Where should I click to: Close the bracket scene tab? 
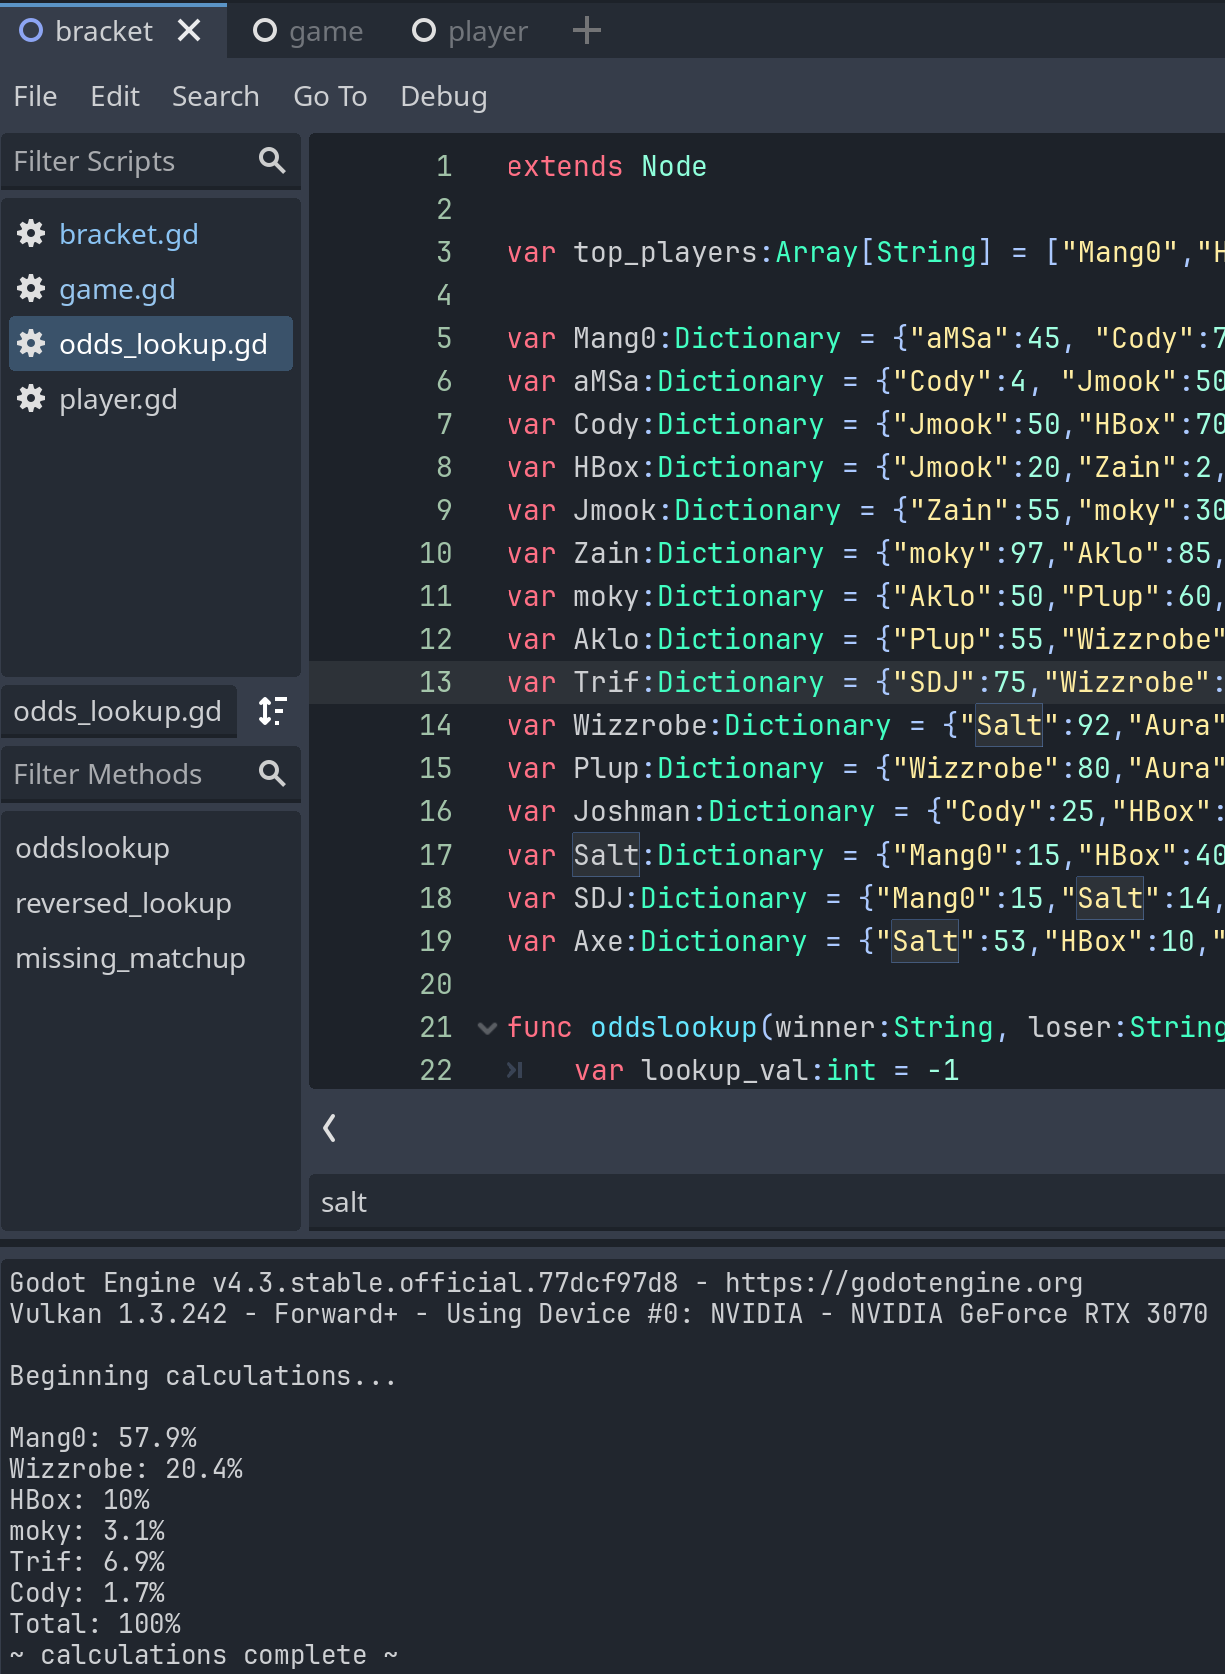189,31
